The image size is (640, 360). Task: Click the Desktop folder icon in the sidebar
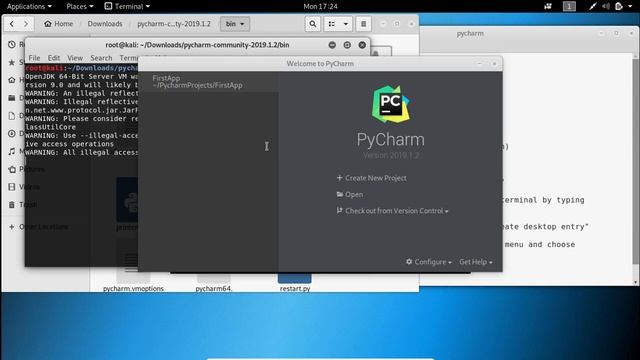(12, 98)
